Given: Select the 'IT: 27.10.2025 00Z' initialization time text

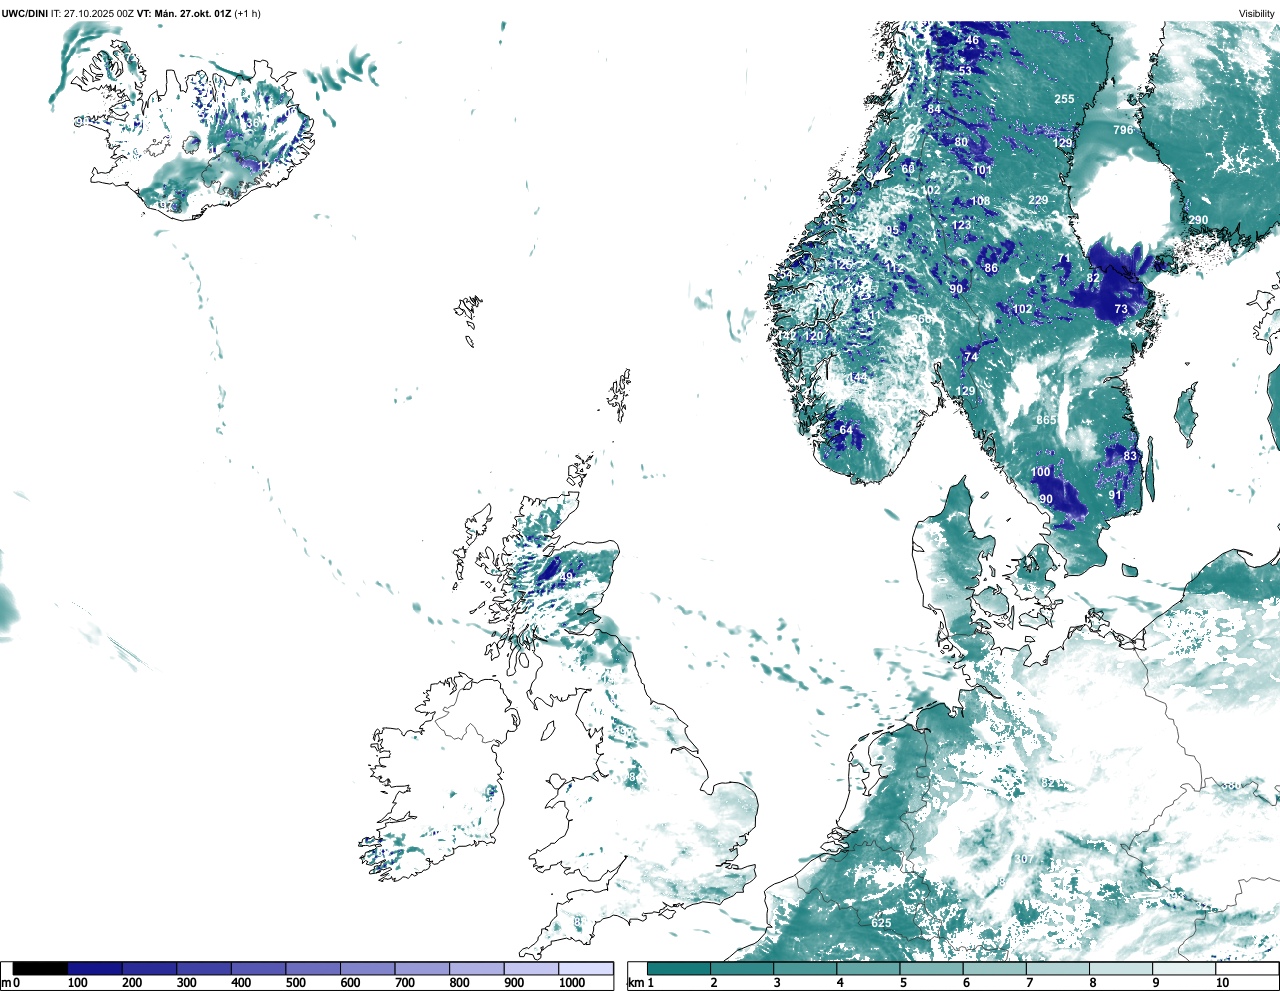Looking at the screenshot, I should (x=92, y=14).
